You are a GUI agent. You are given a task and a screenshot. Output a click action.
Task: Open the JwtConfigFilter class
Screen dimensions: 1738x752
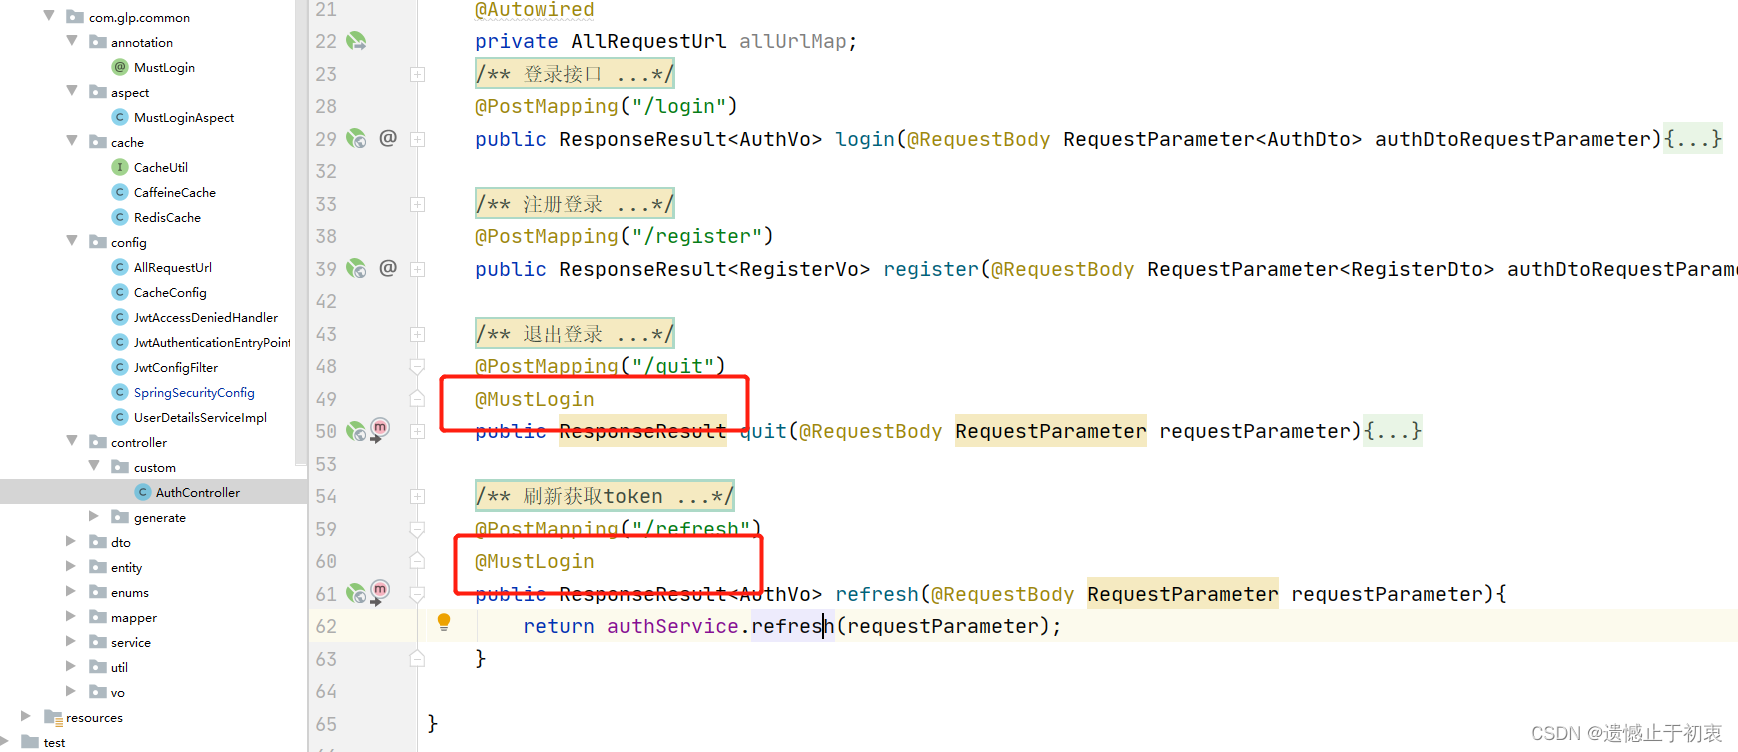[x=176, y=367]
